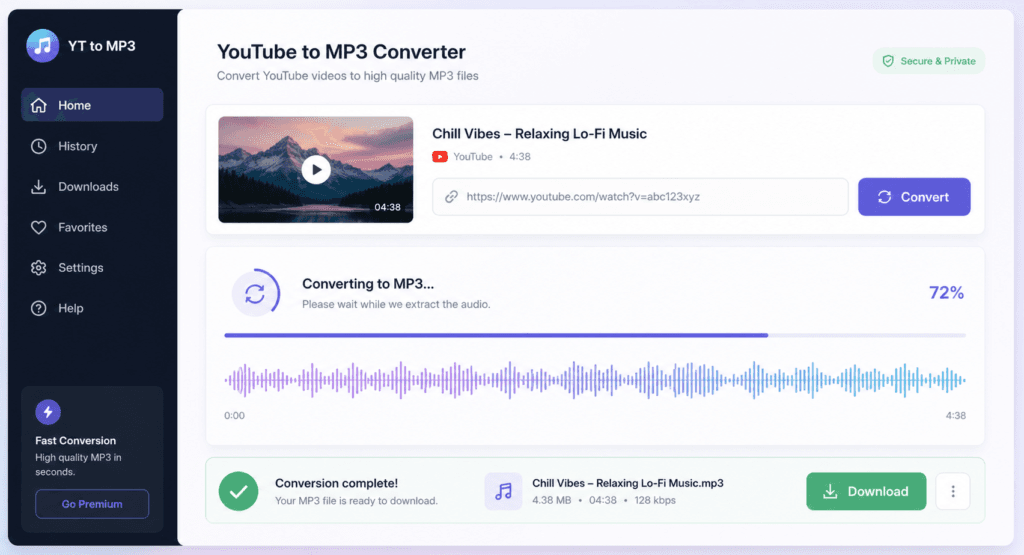Viewport: 1024px width, 555px height.
Task: Click the YT to MP3 music note logo
Action: click(x=42, y=46)
